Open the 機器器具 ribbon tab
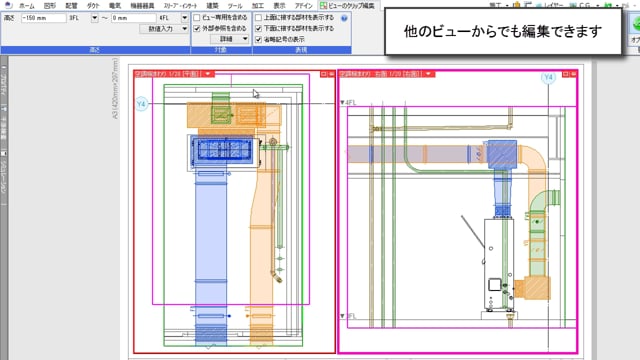 point(142,6)
